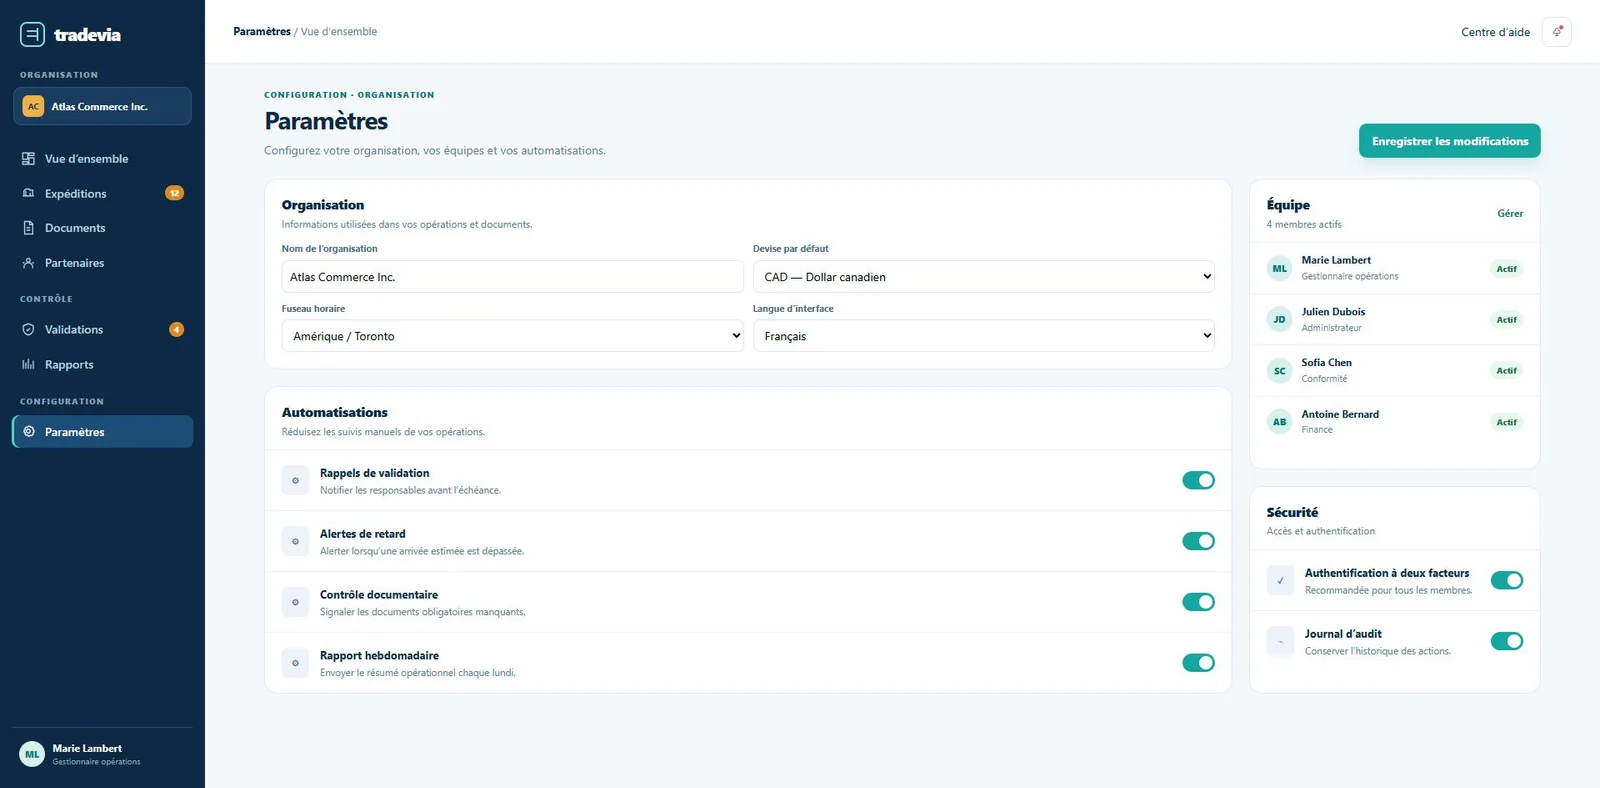1600x788 pixels.
Task: Click the icon beside Rappels de validation
Action: click(x=295, y=480)
